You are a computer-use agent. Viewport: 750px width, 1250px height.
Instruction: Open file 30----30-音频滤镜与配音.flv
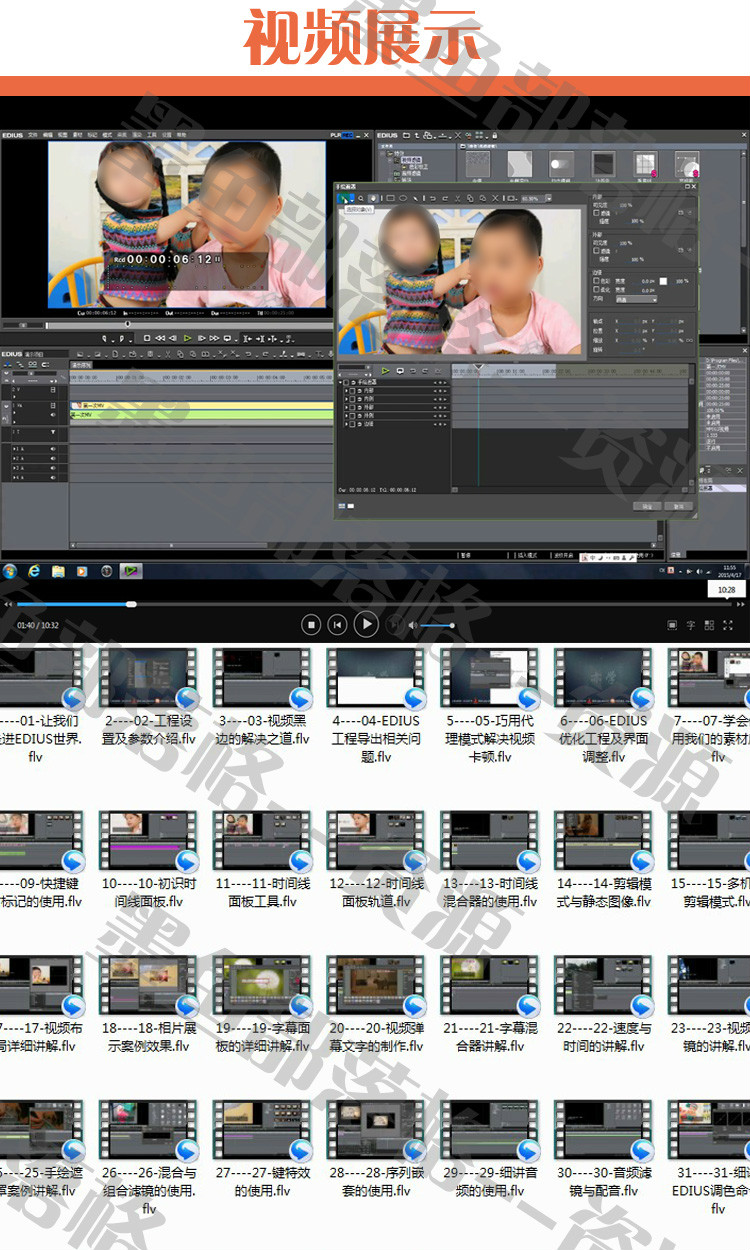604,1150
